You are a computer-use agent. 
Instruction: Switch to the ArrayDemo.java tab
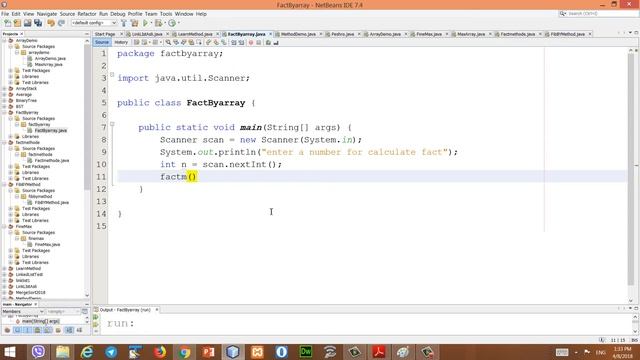point(385,34)
